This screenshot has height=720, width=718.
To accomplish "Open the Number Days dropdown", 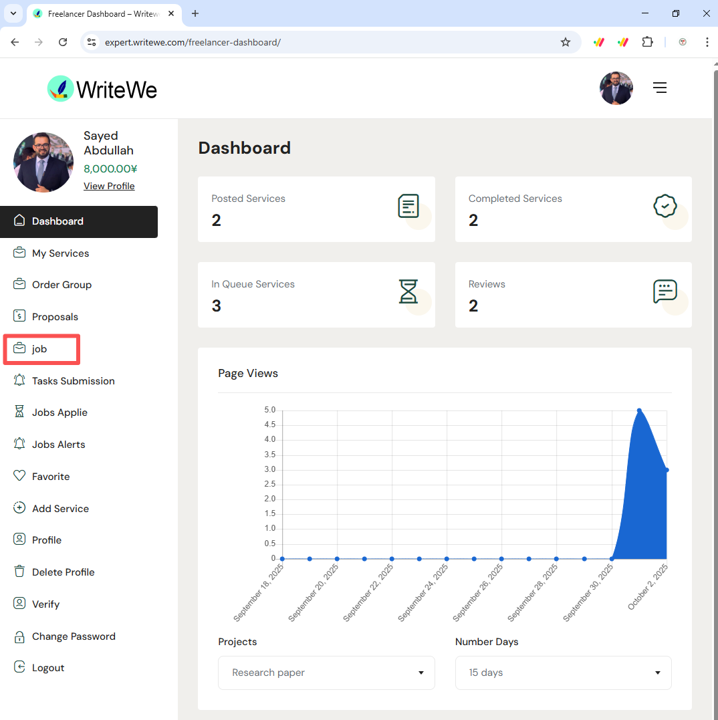I will tap(563, 673).
